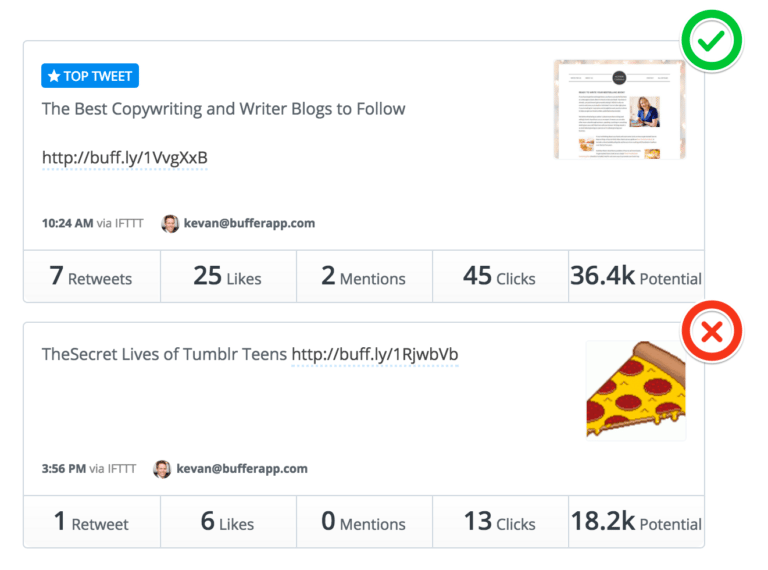Click the red X circle icon
This screenshot has width=768, height=570.
point(711,333)
